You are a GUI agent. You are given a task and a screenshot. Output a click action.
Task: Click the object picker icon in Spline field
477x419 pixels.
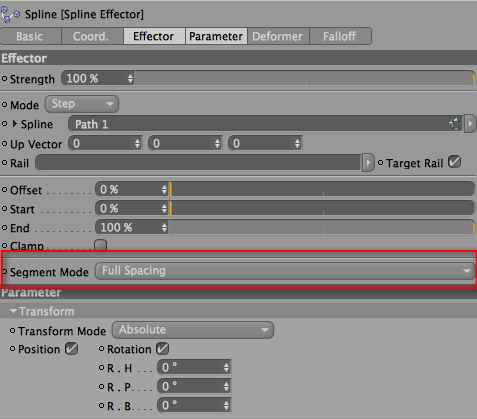(x=455, y=124)
